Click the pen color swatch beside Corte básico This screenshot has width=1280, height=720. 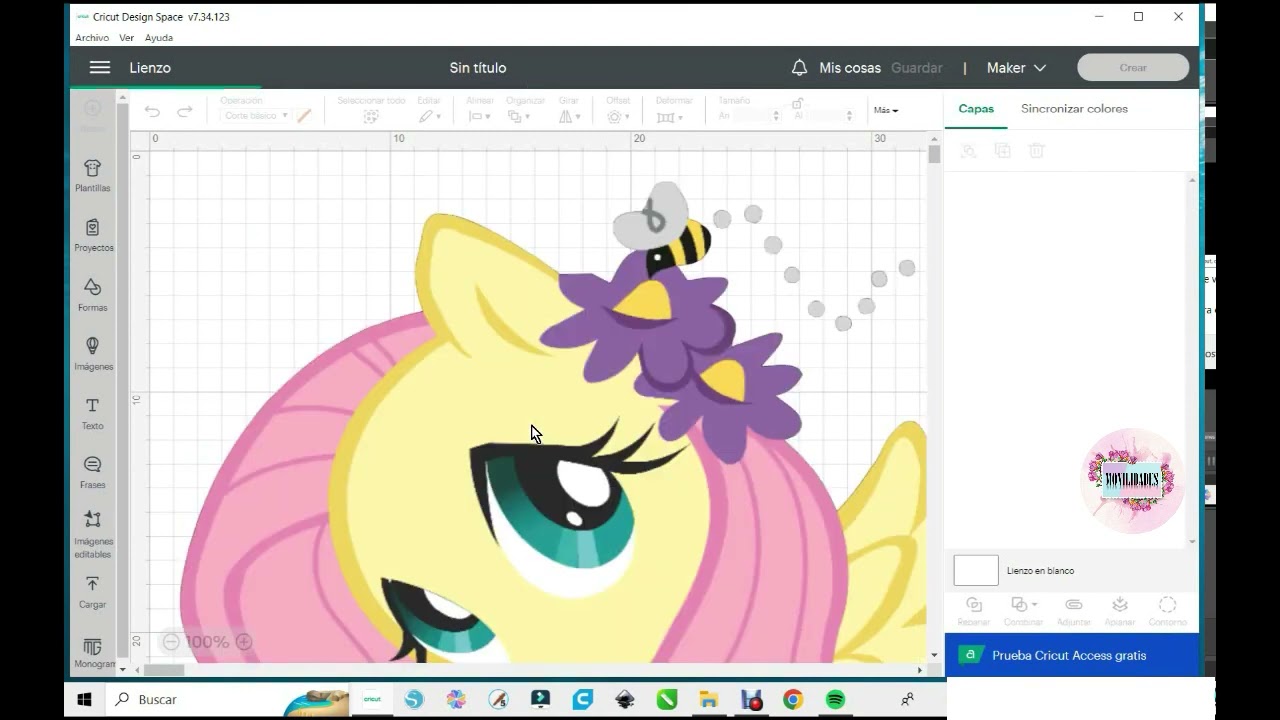[x=304, y=116]
